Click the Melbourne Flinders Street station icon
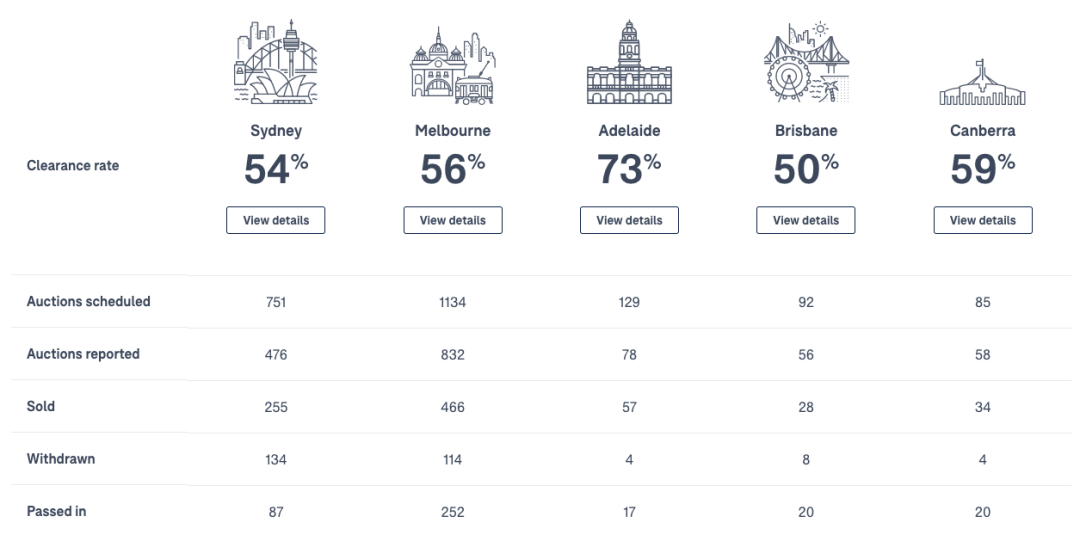This screenshot has height=541, width=1080. point(453,66)
